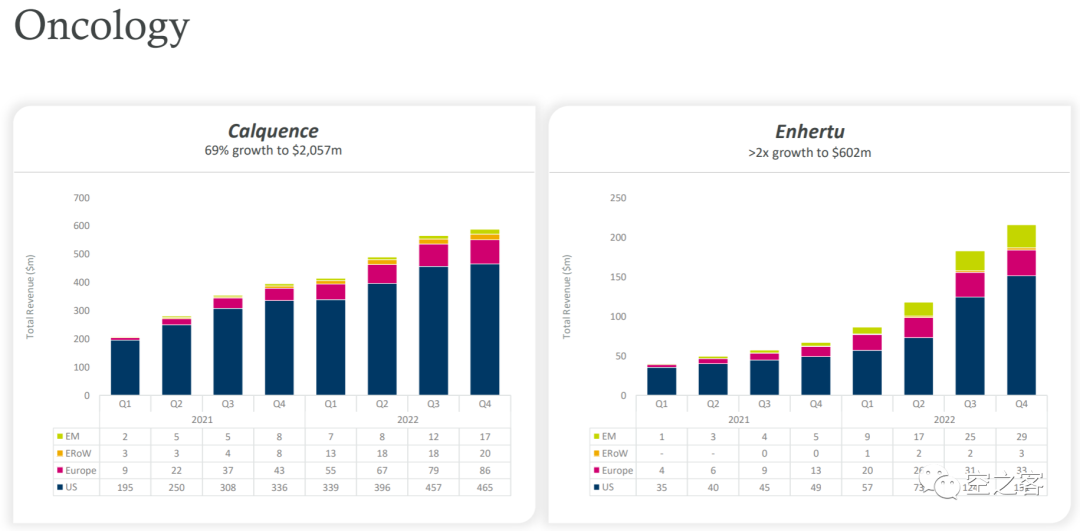Select the Enhertu chart title
1080x531 pixels.
click(809, 131)
